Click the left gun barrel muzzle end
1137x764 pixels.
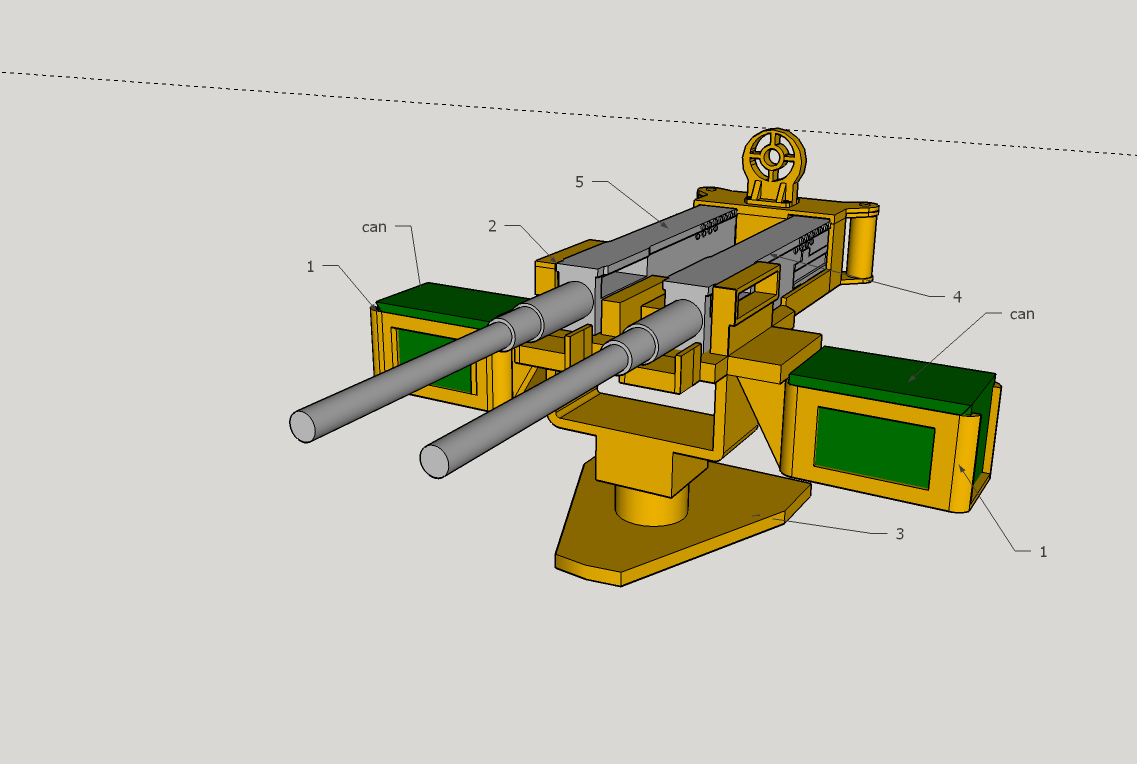tap(303, 426)
